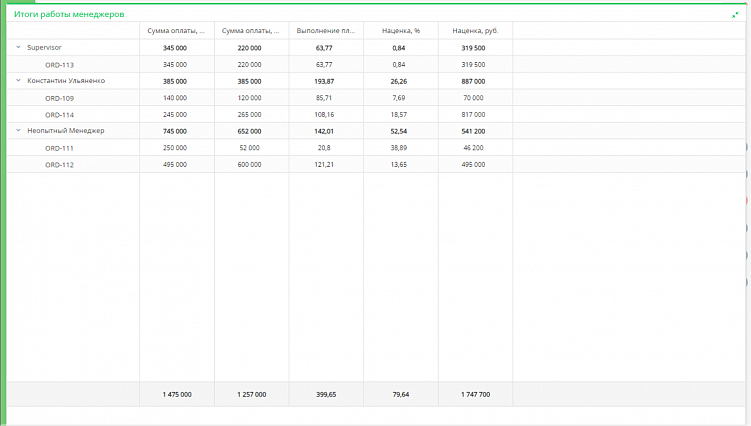
Task: Click the Supervisor manager name
Action: [x=44, y=47]
